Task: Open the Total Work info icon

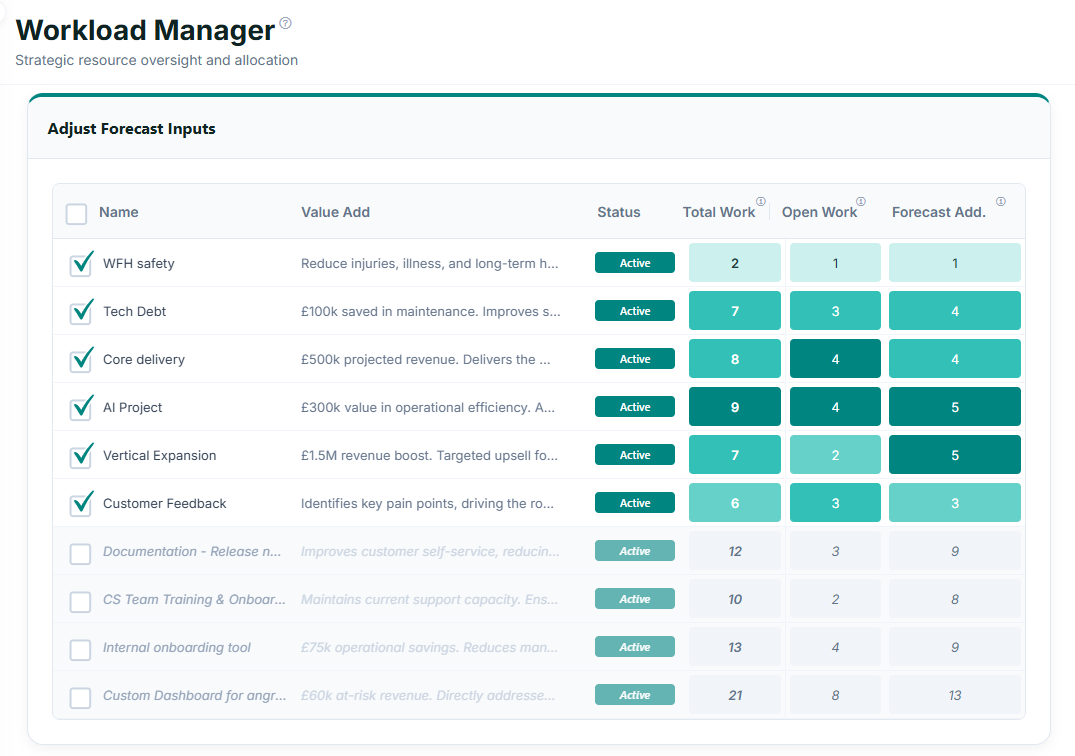Action: click(x=761, y=202)
